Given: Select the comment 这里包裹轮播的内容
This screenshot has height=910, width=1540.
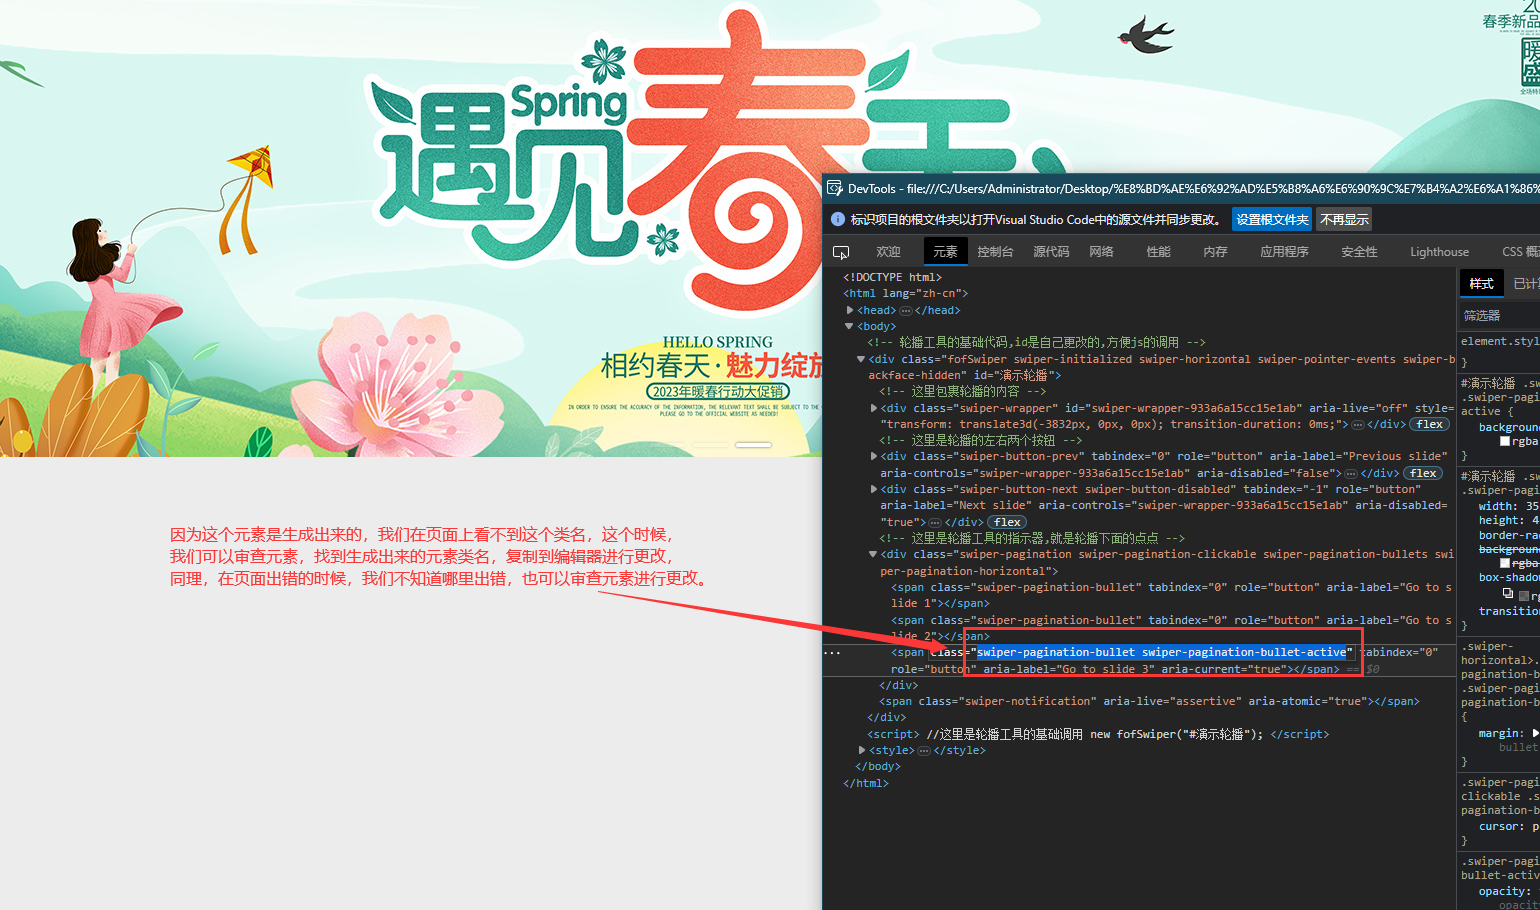Looking at the screenshot, I should 962,391.
